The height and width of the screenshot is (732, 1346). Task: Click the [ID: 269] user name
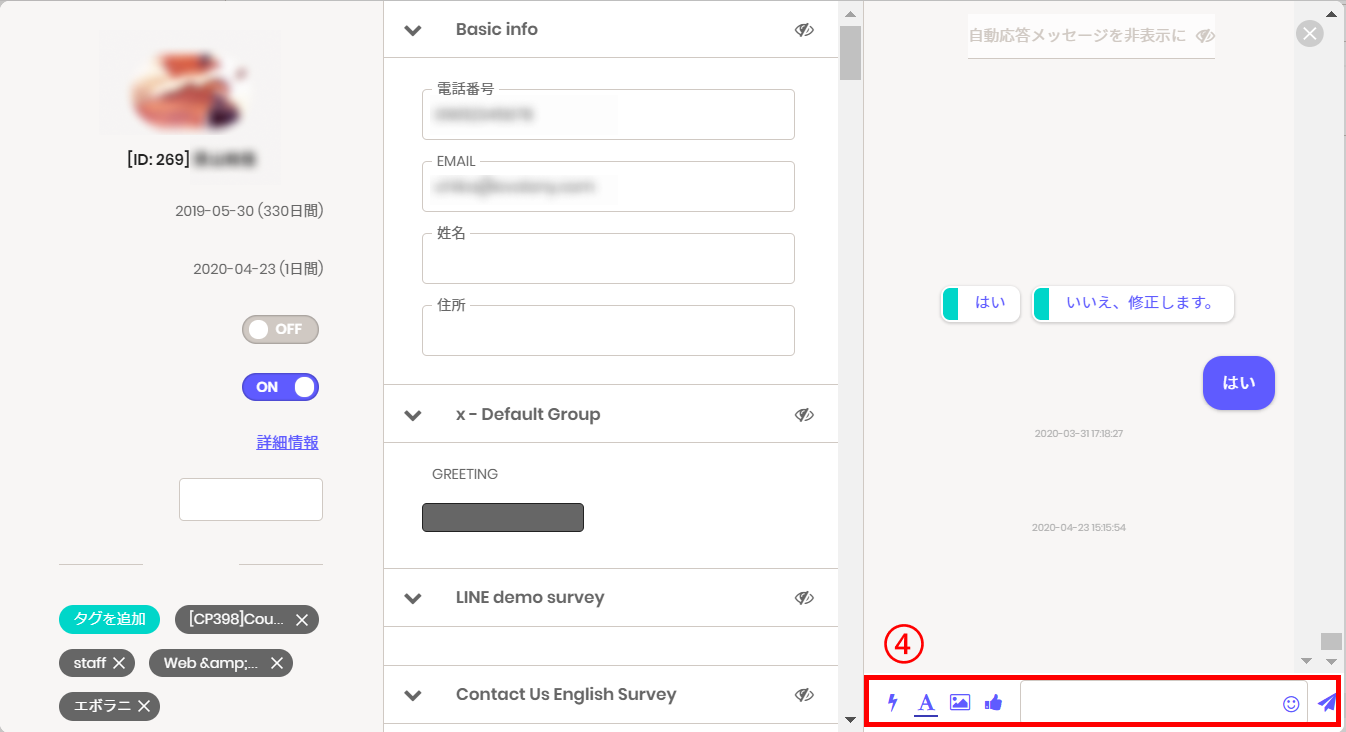pyautogui.click(x=193, y=158)
